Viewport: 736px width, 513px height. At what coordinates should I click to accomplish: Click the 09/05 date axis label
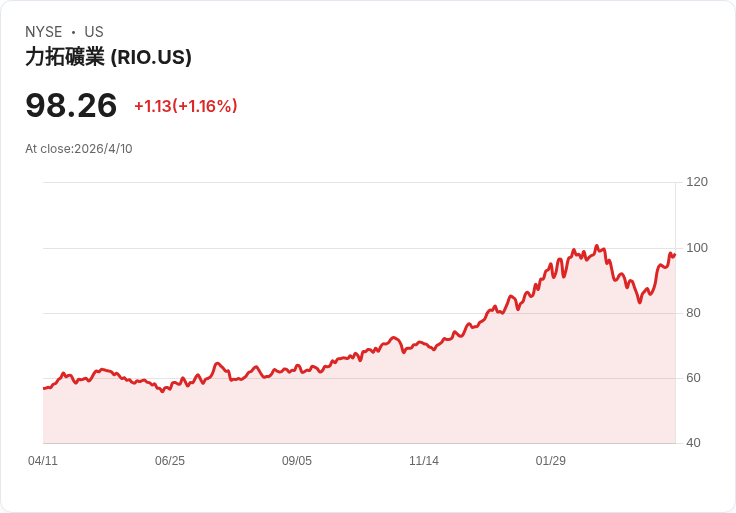pyautogui.click(x=297, y=461)
